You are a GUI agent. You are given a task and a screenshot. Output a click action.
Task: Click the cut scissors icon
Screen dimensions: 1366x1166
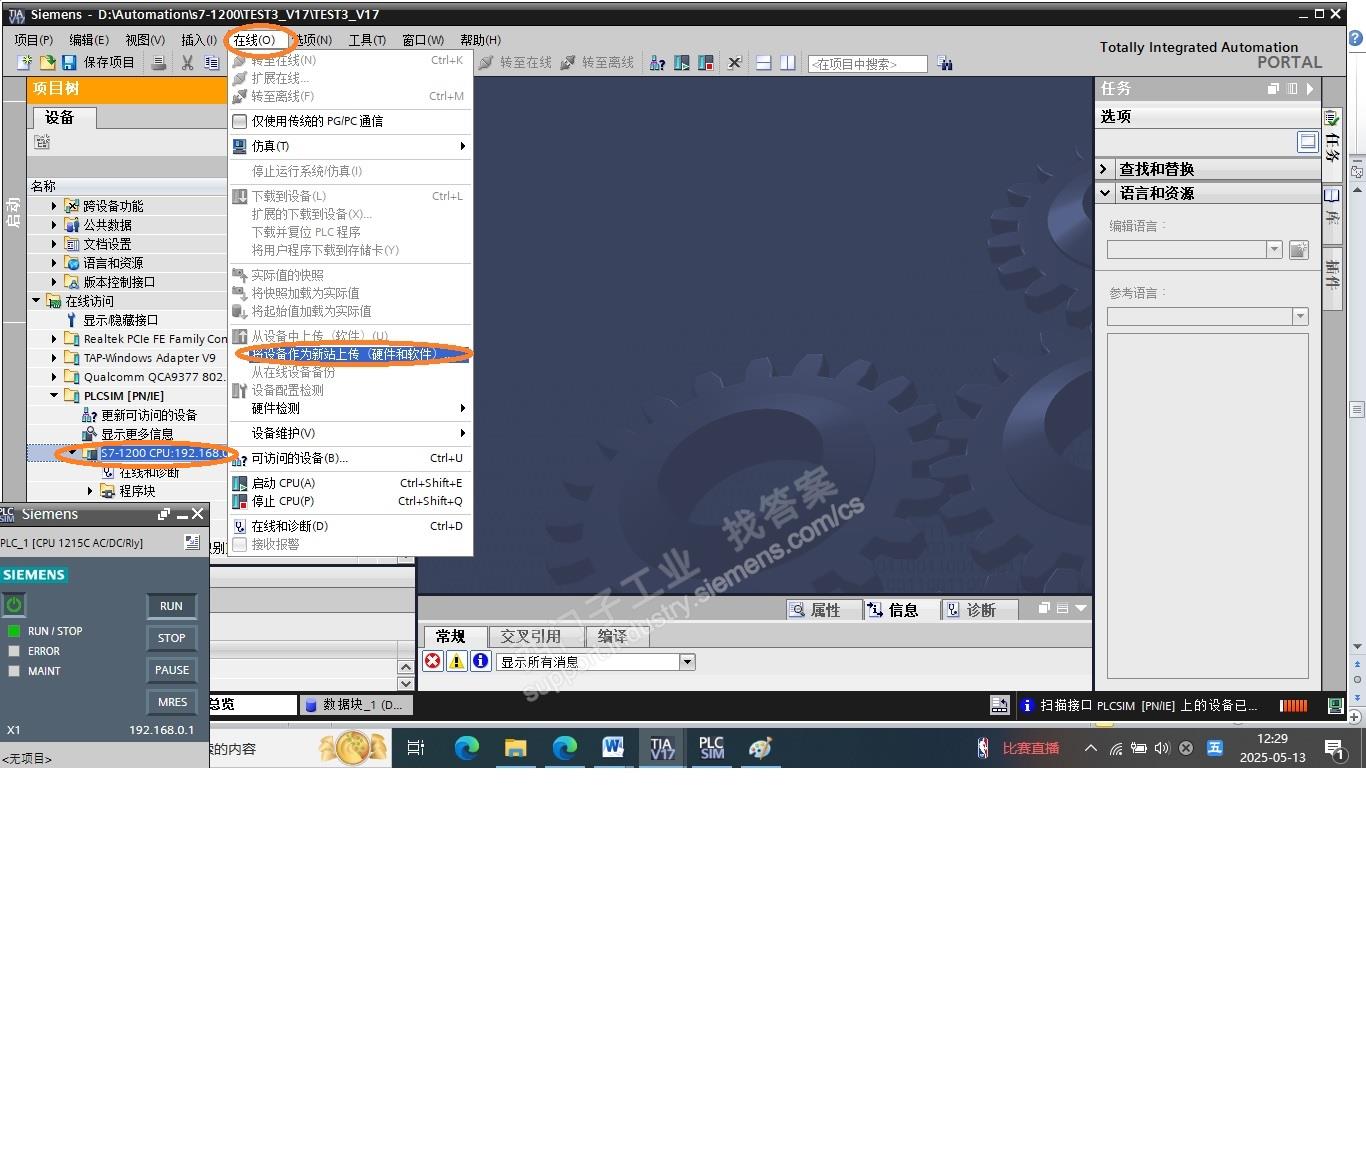click(187, 62)
